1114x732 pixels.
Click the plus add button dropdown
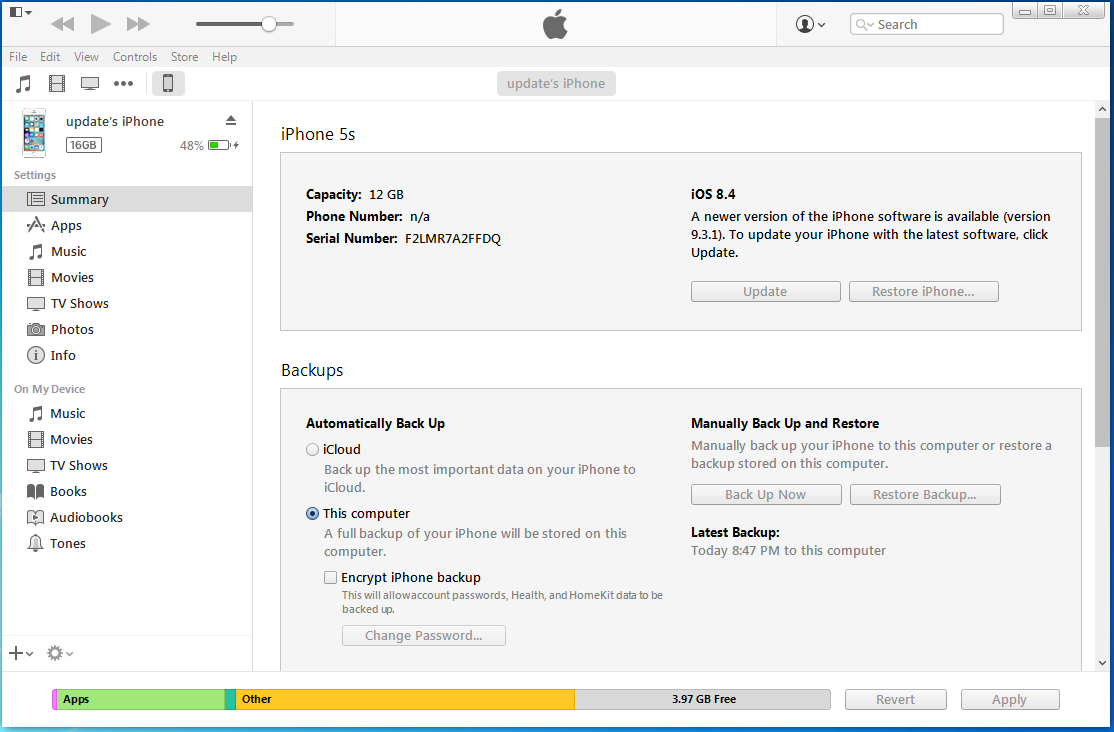tap(21, 653)
